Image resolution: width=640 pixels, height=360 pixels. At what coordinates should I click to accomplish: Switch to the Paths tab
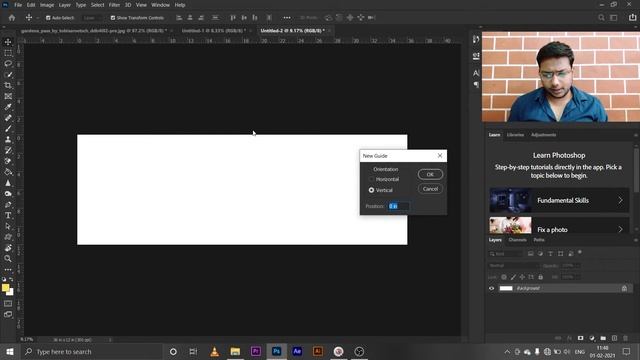[x=539, y=240]
